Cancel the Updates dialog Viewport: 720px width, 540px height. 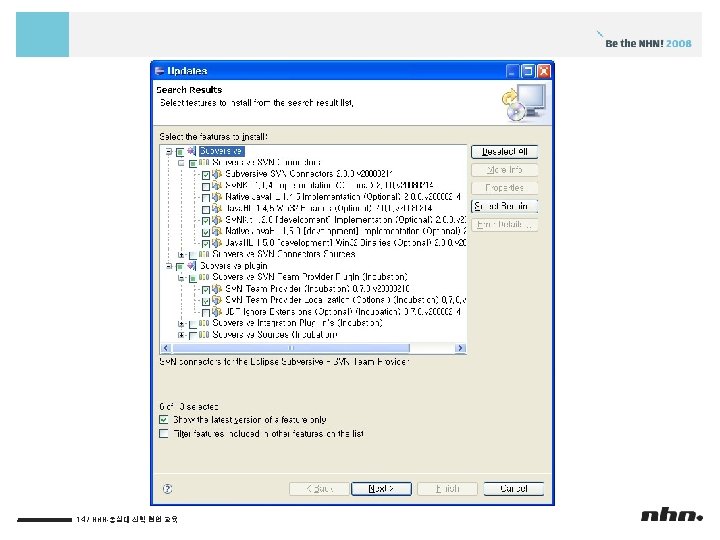(x=513, y=489)
